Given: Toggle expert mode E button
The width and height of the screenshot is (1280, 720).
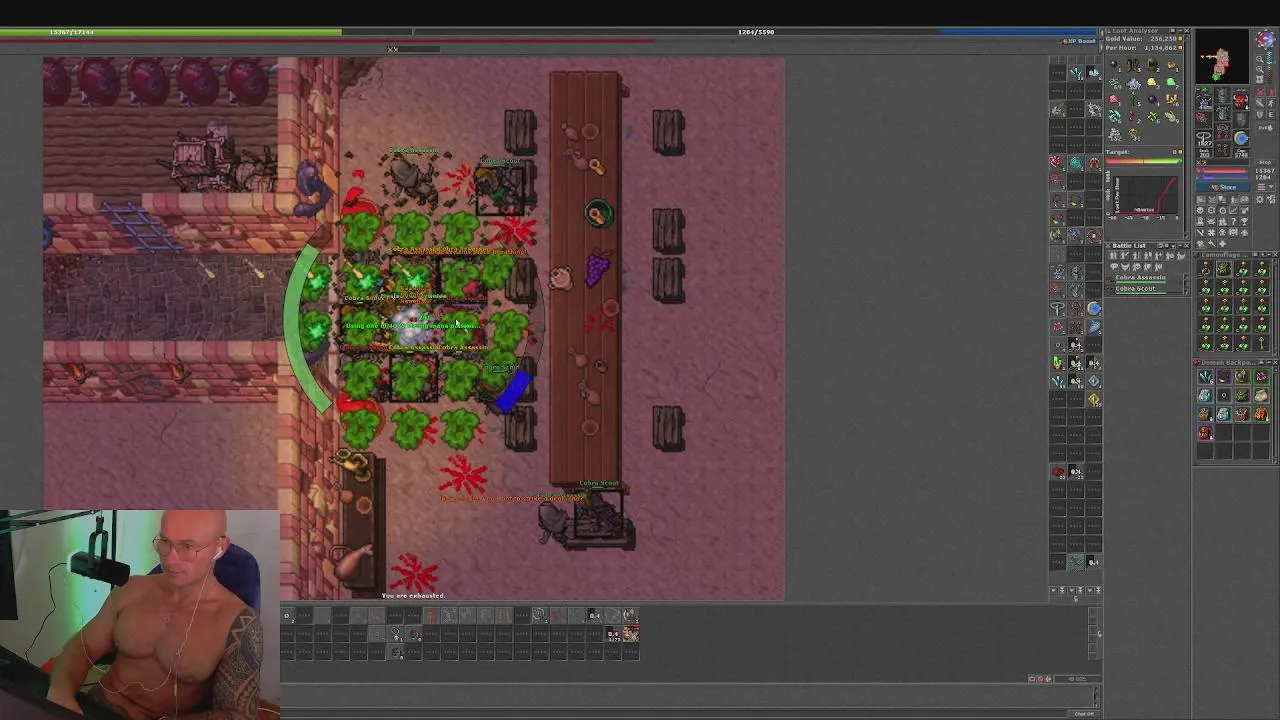Looking at the screenshot, I should click(x=1271, y=114).
